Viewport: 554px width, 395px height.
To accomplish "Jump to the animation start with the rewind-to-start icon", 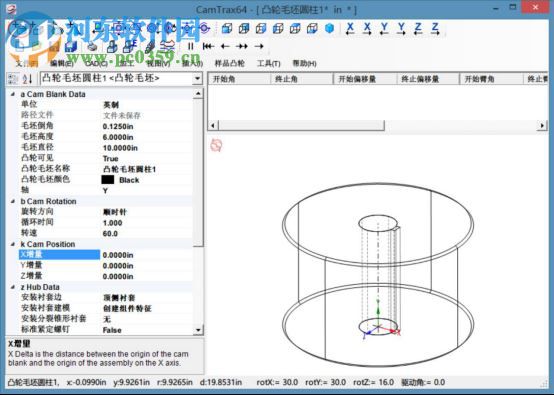I will 208,46.
